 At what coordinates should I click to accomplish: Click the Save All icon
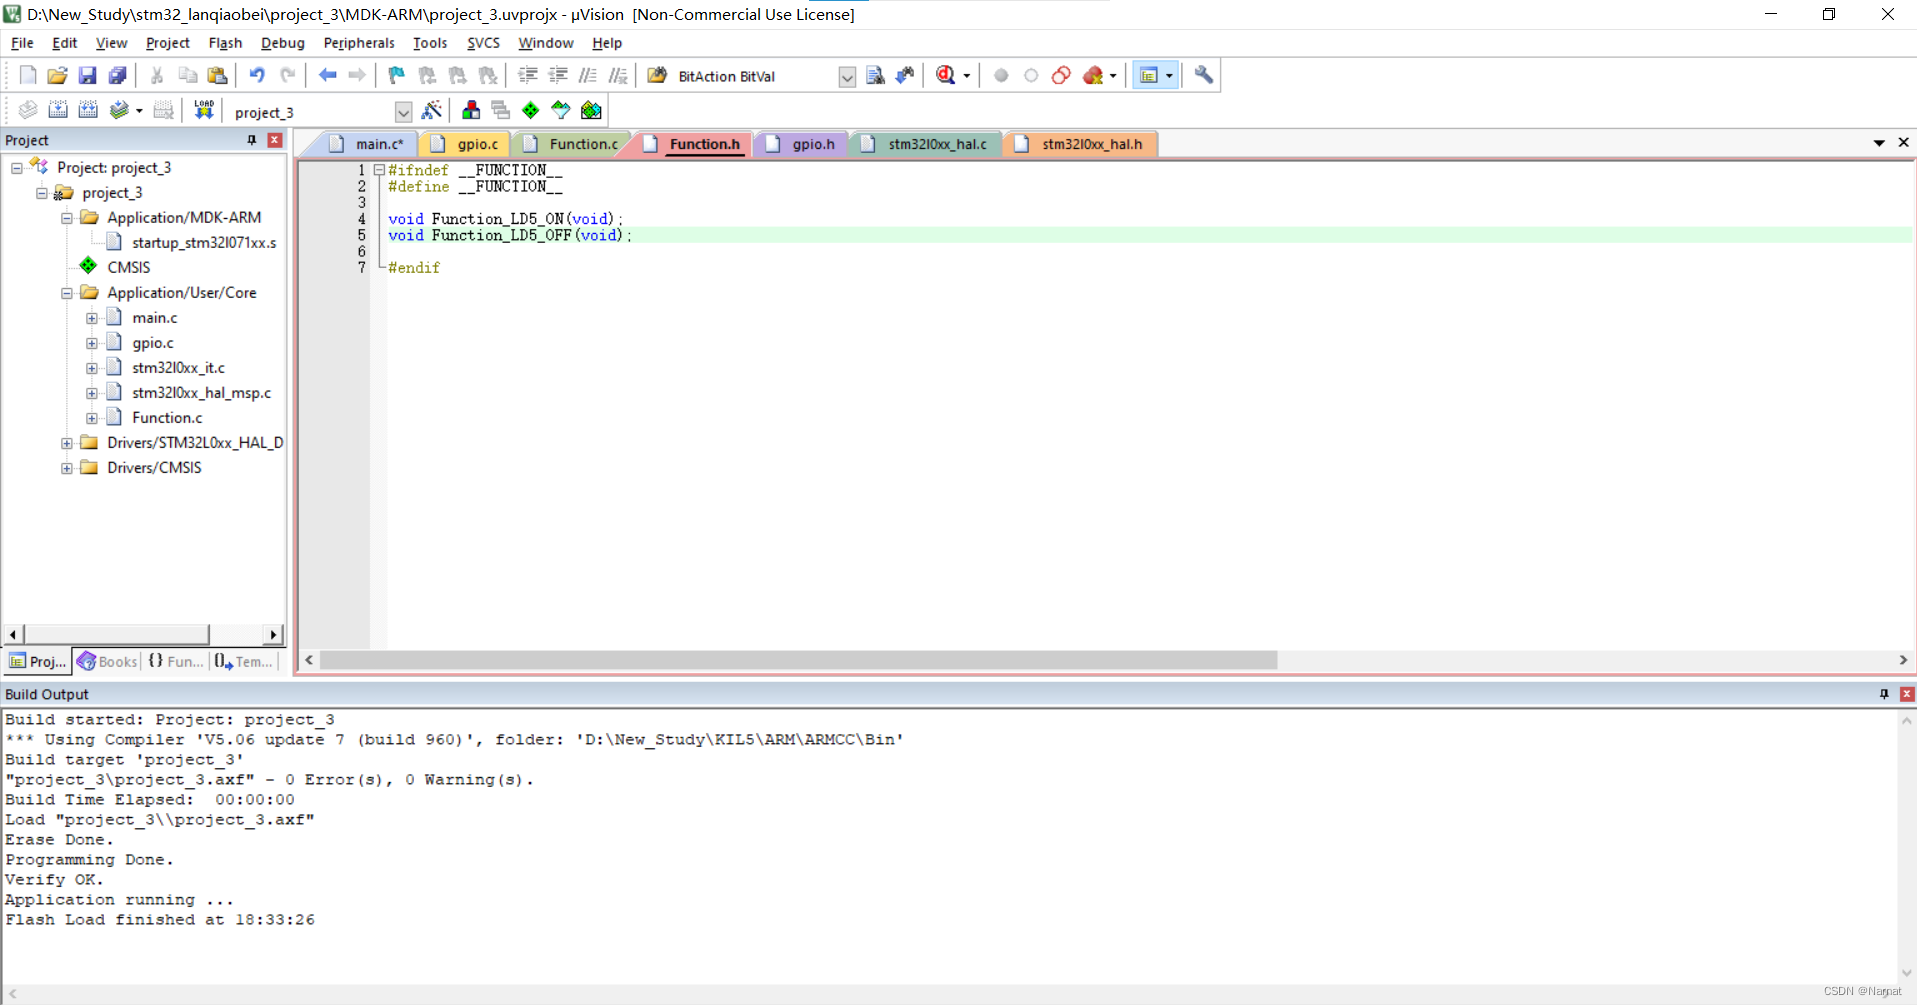pos(118,75)
